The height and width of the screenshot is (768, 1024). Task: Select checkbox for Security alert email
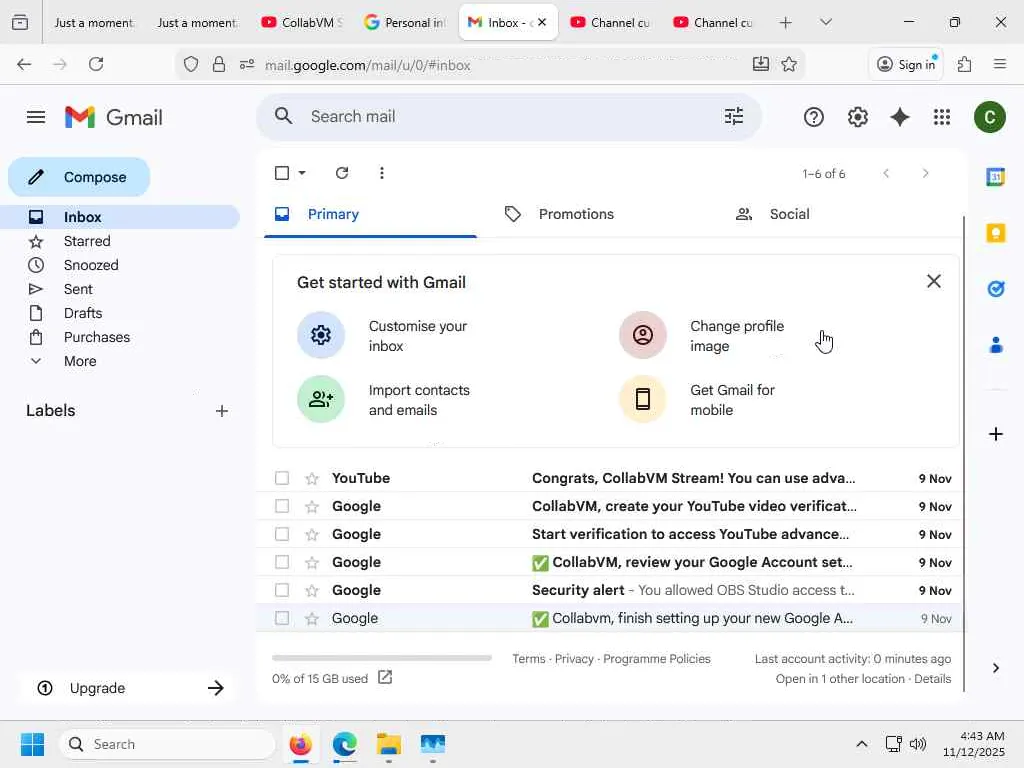click(282, 590)
